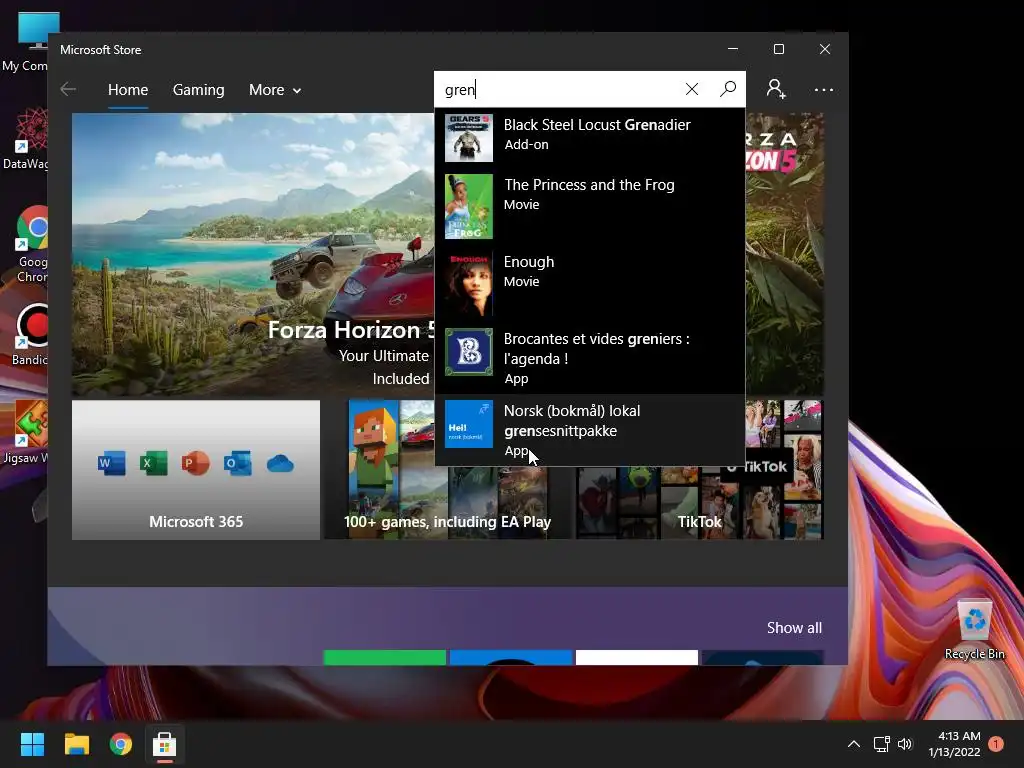Open the notification badge in system tray
This screenshot has width=1024, height=768.
click(997, 744)
